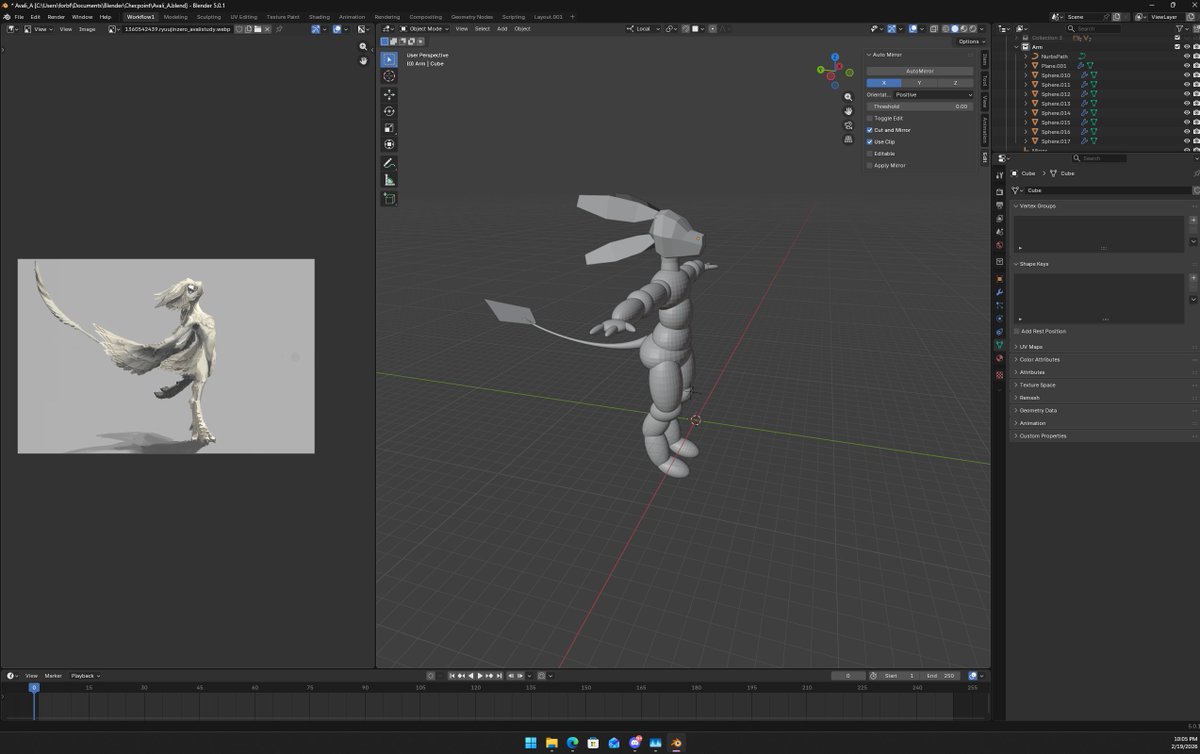This screenshot has height=754, width=1200.
Task: Select the Move tool in viewport toolbar
Action: 389,94
